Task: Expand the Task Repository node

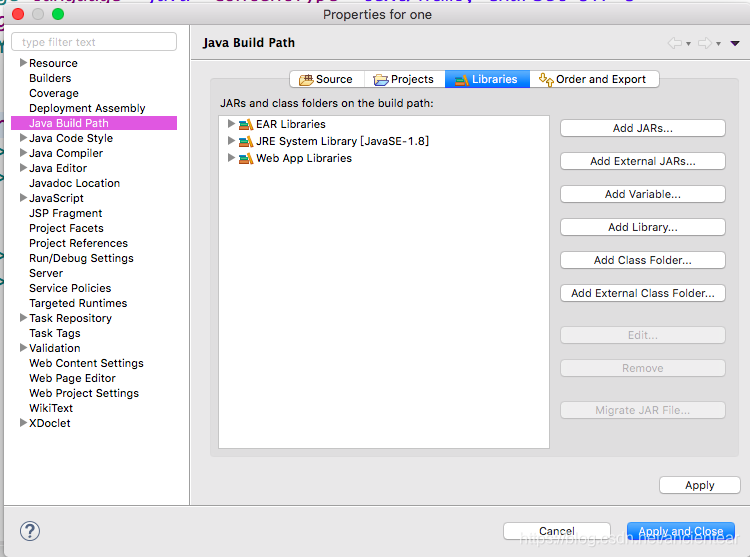Action: click(x=22, y=317)
